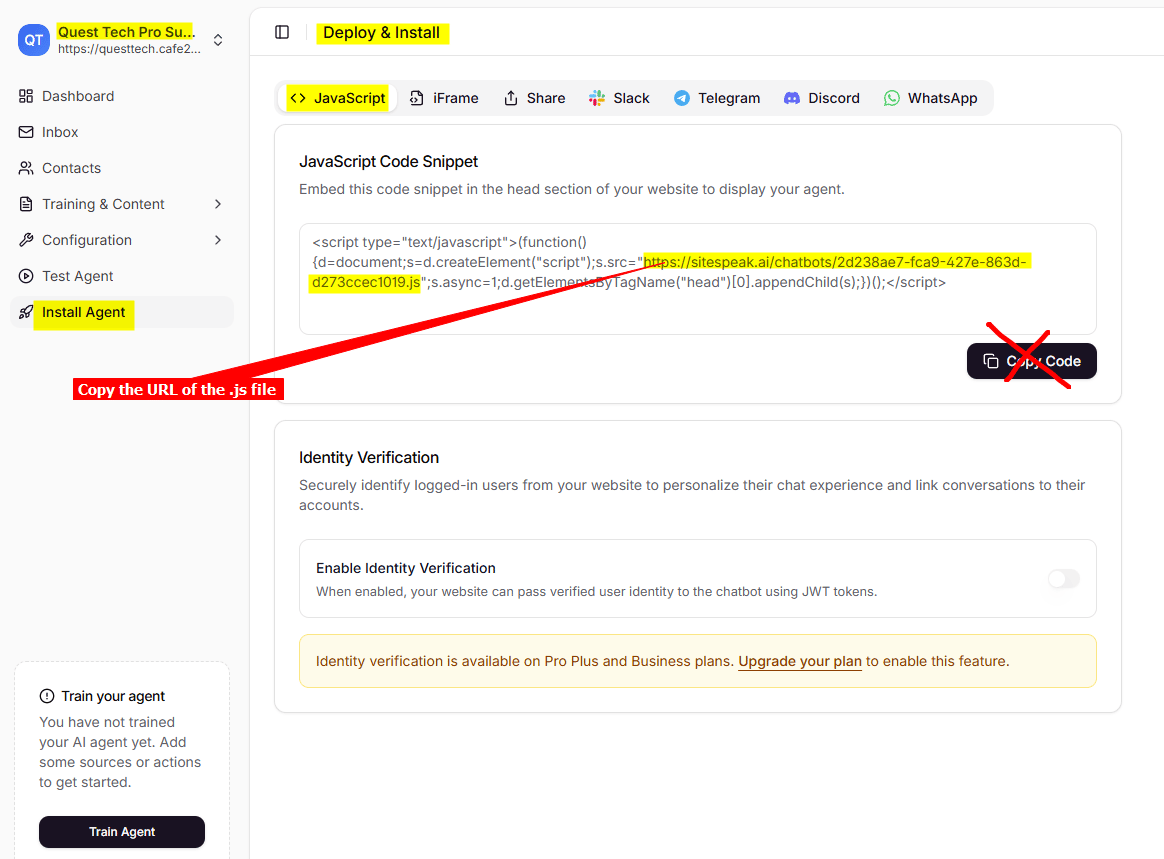Image resolution: width=1164 pixels, height=859 pixels.
Task: Open the Contacts page
Action: click(x=122, y=168)
